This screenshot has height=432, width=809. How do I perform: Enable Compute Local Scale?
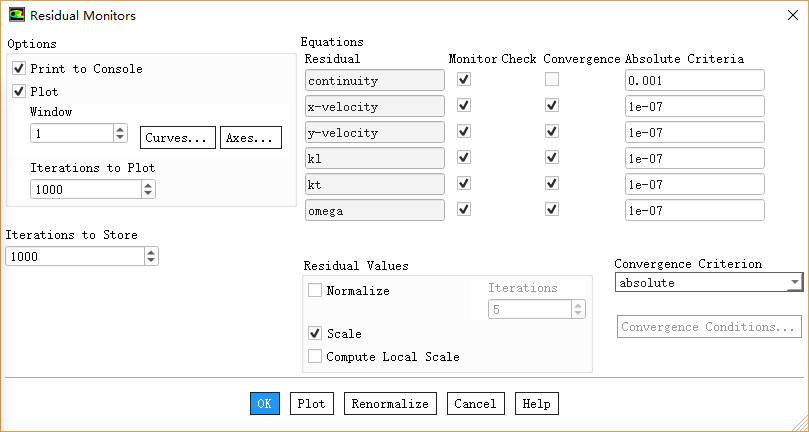pyautogui.click(x=316, y=356)
